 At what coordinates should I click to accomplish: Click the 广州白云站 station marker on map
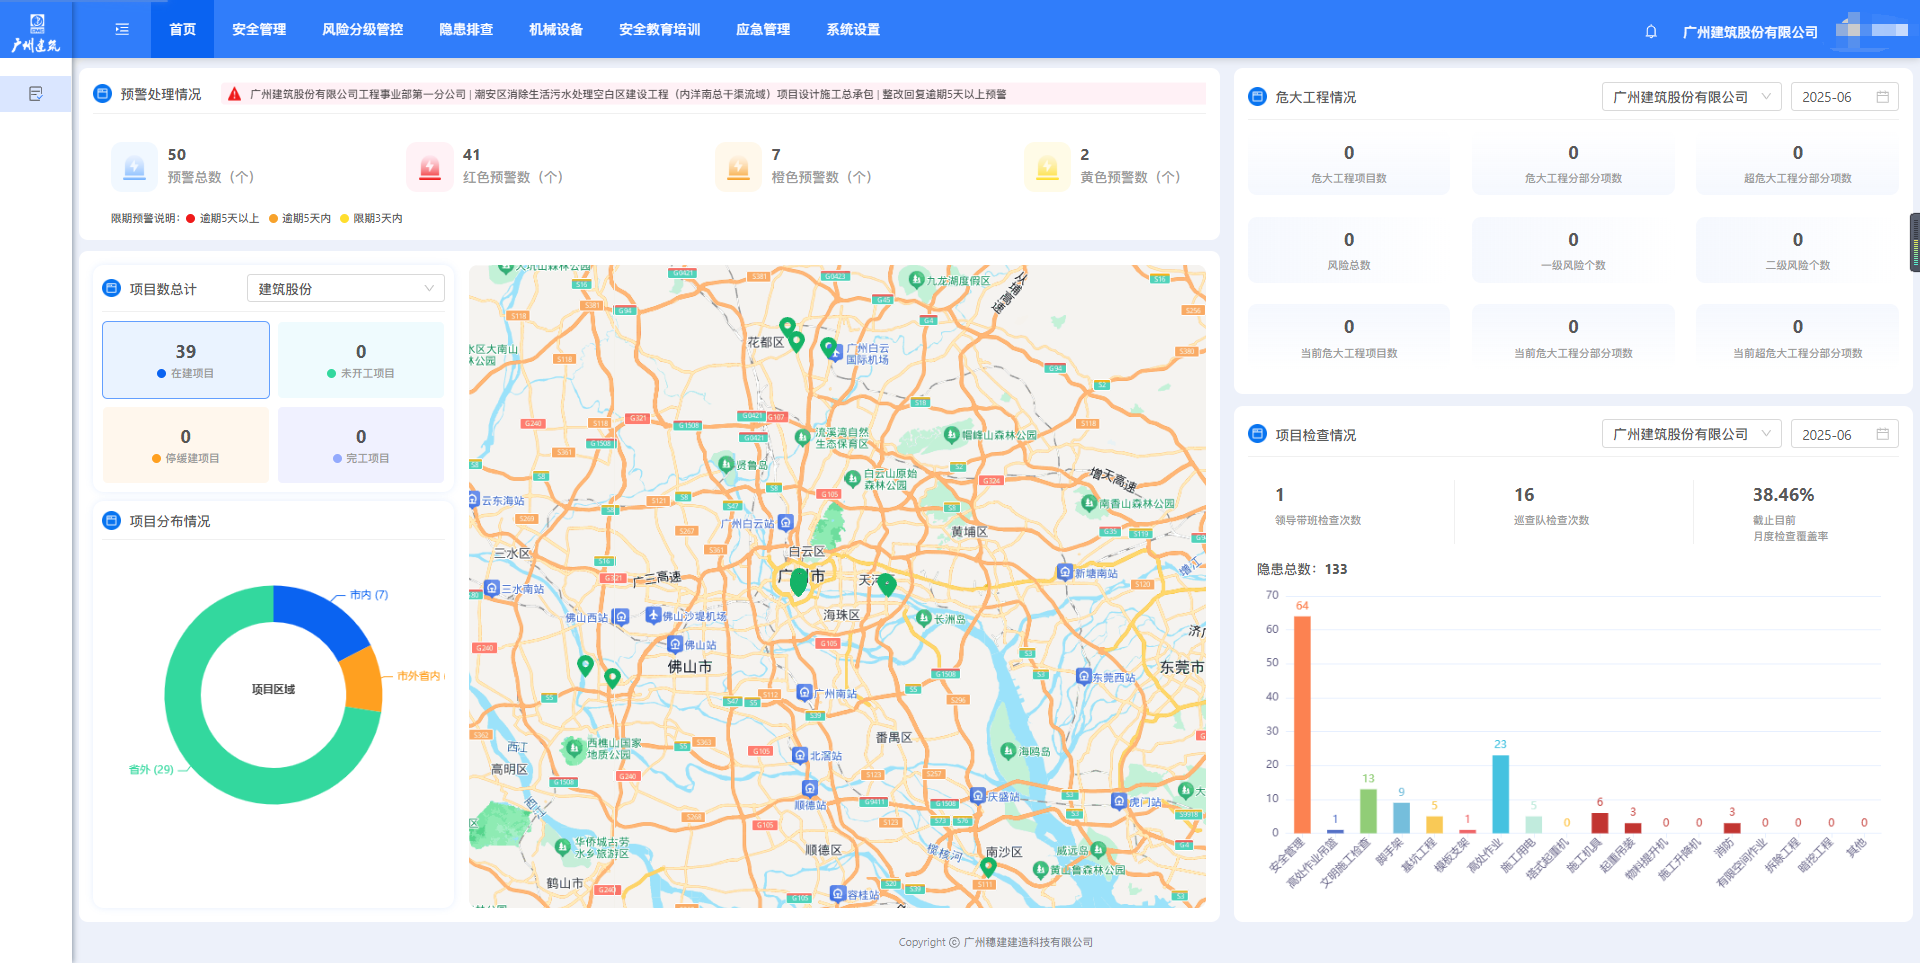pyautogui.click(x=786, y=522)
